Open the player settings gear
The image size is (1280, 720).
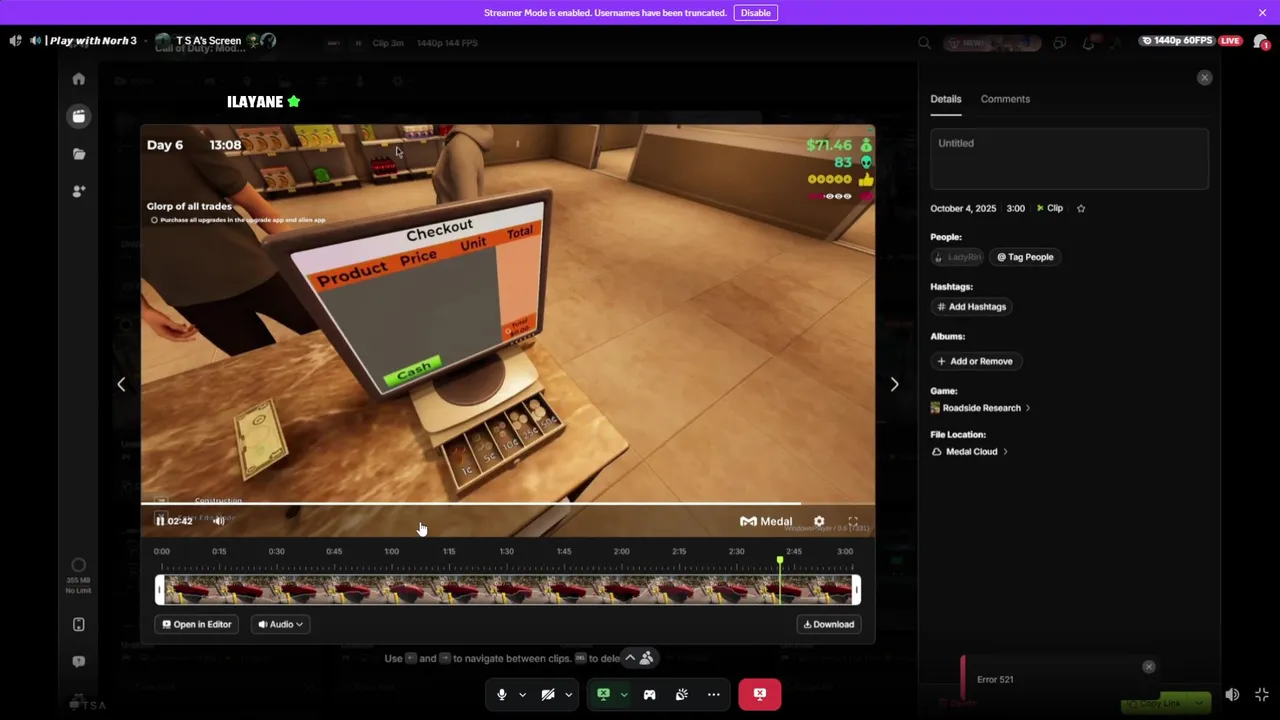click(819, 521)
